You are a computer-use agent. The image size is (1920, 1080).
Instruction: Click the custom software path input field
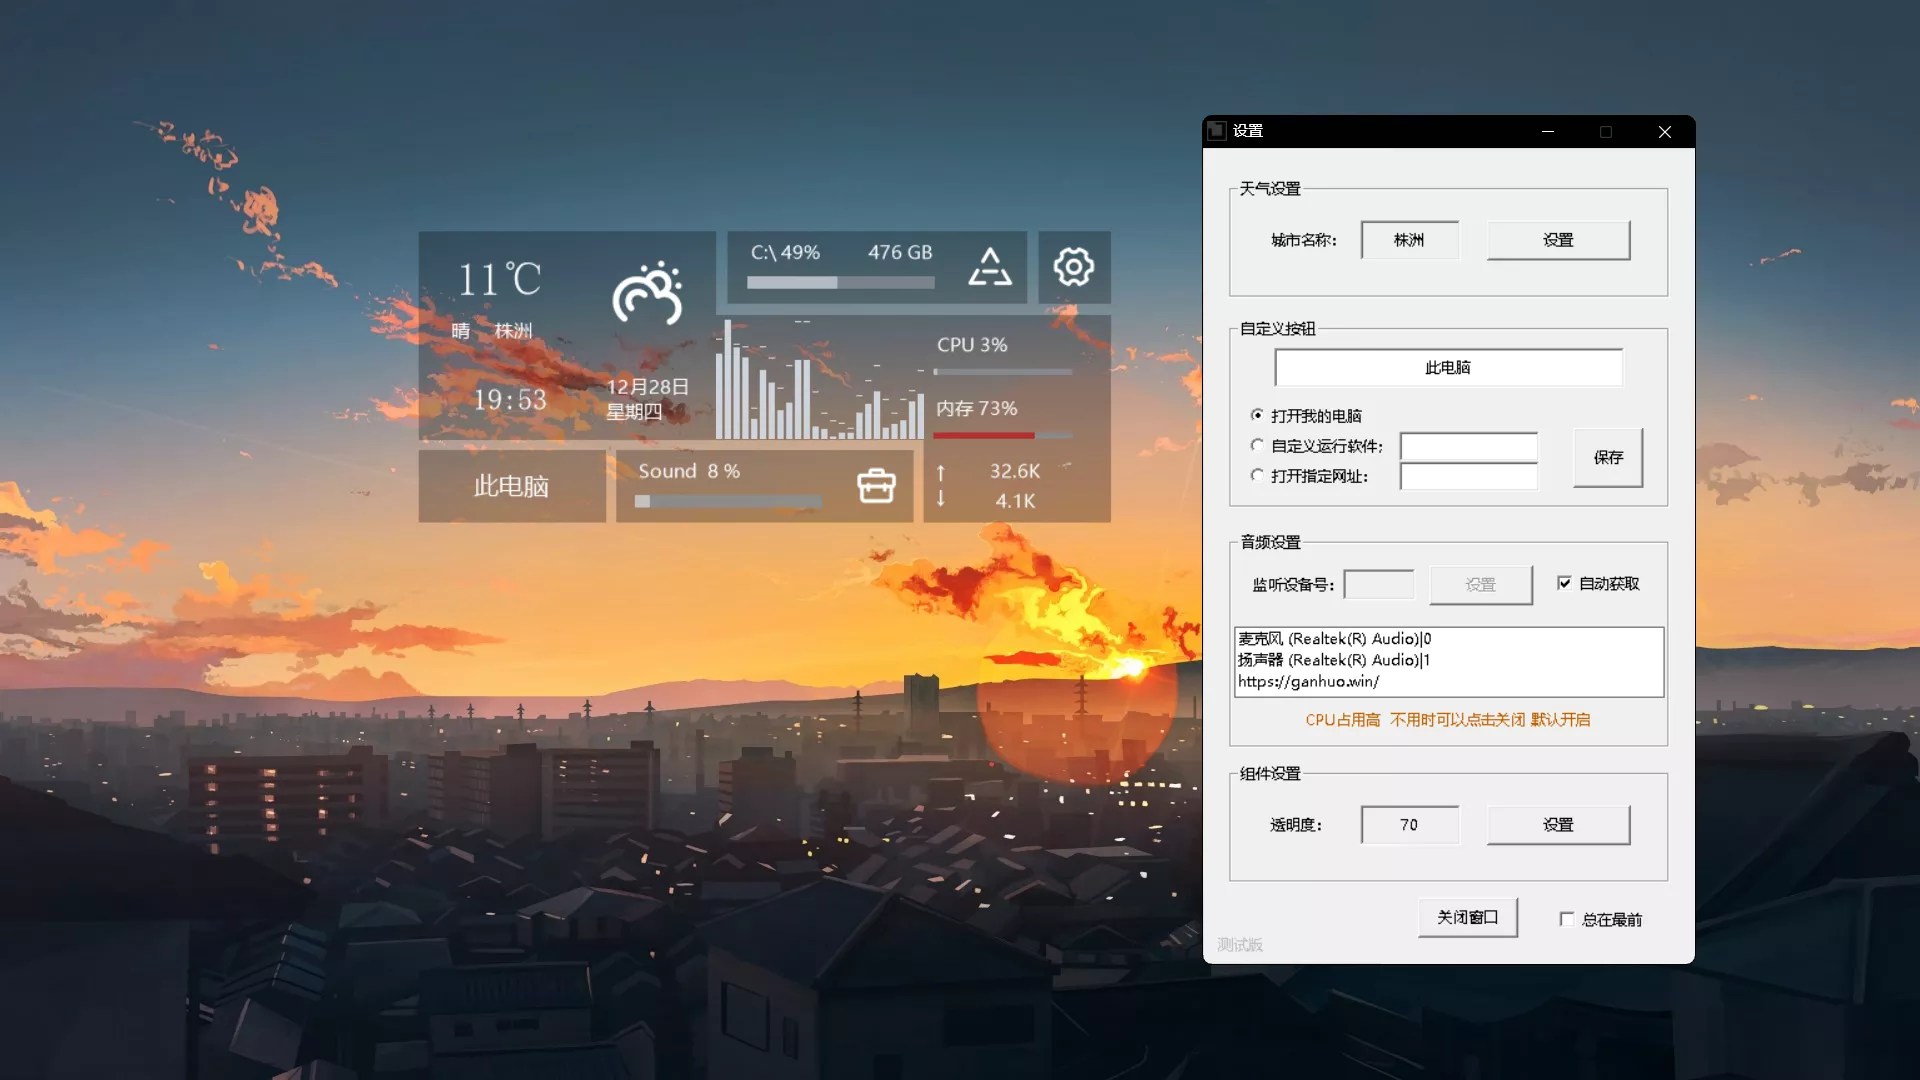pyautogui.click(x=1468, y=446)
